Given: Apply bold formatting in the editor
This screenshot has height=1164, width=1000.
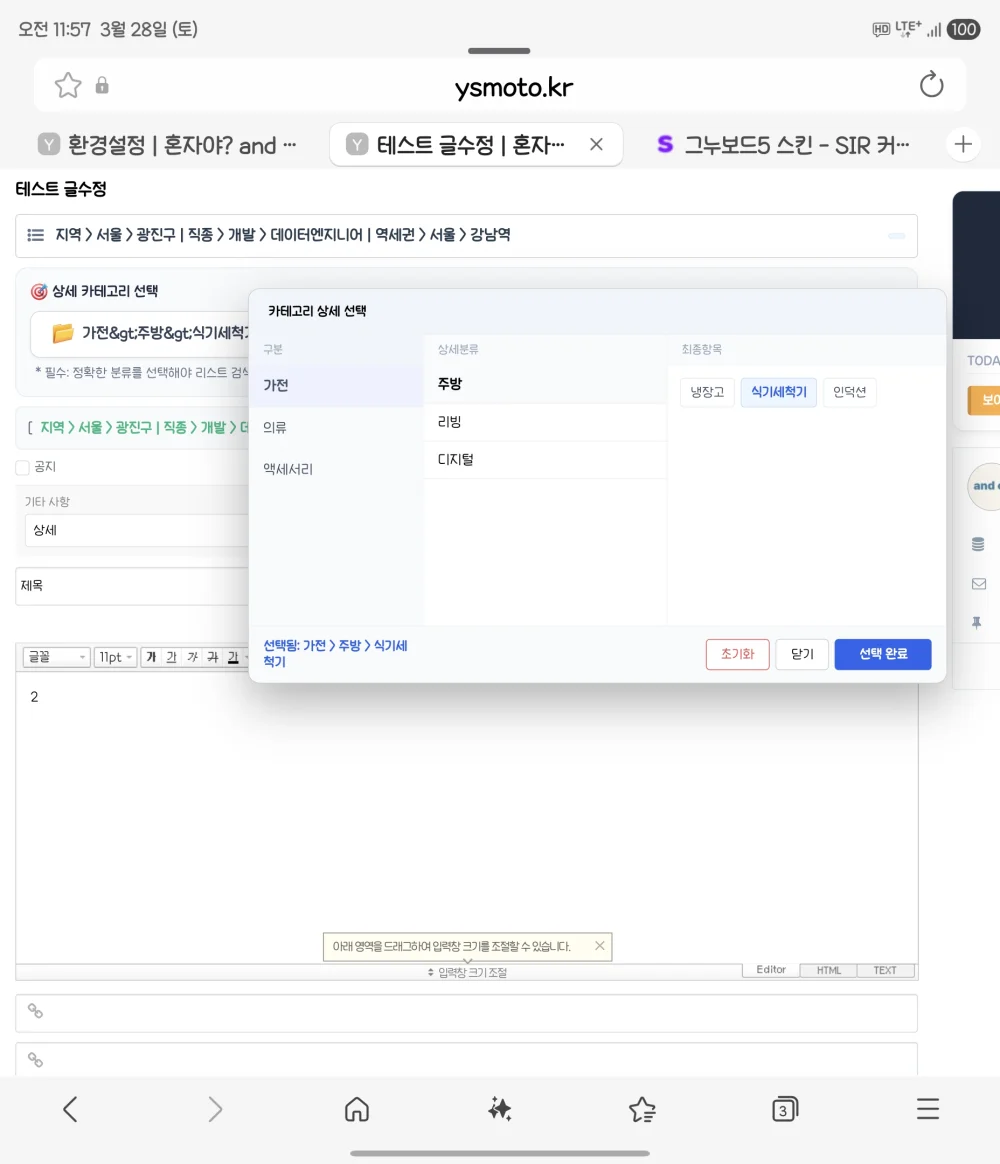Looking at the screenshot, I should click(x=151, y=657).
